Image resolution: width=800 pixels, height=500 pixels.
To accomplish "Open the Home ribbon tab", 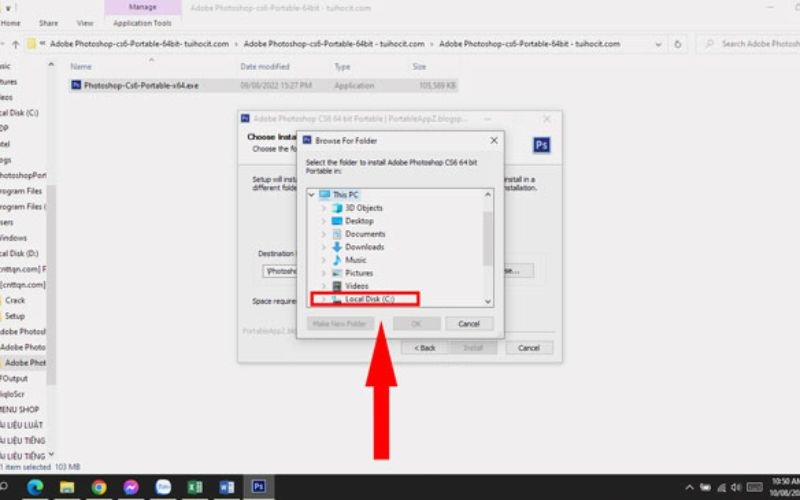I will [x=11, y=23].
